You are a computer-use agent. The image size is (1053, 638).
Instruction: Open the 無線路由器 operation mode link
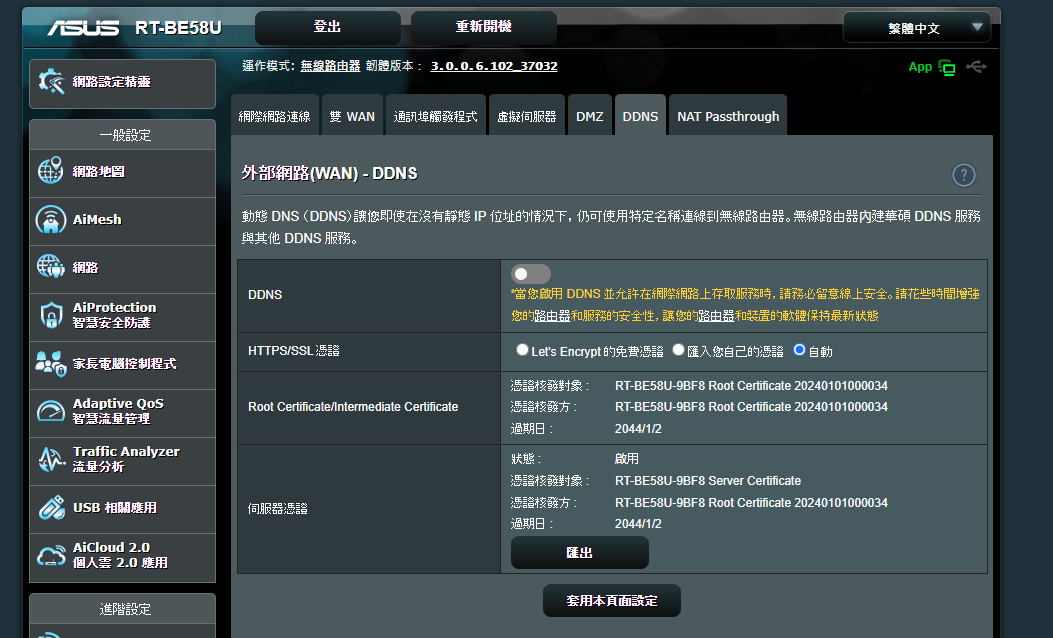tap(330, 66)
